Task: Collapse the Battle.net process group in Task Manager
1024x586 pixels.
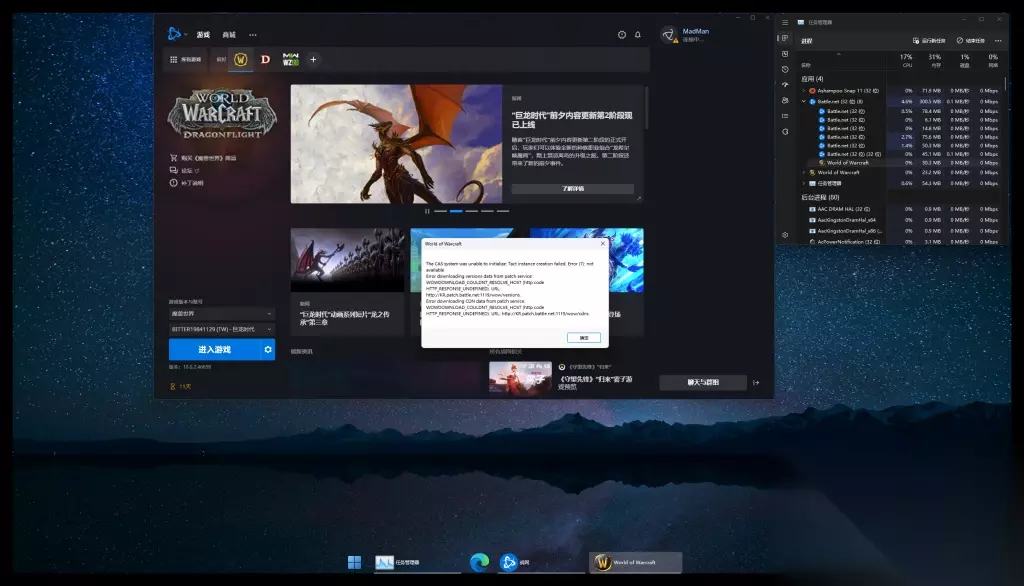Action: click(x=803, y=101)
